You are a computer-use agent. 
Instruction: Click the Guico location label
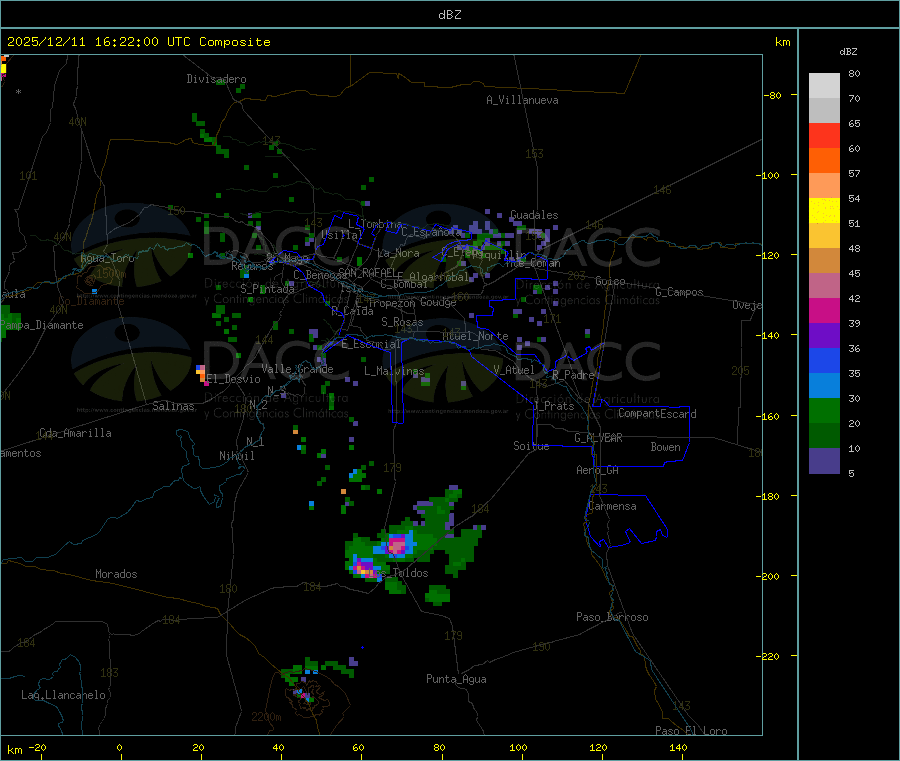tap(610, 281)
